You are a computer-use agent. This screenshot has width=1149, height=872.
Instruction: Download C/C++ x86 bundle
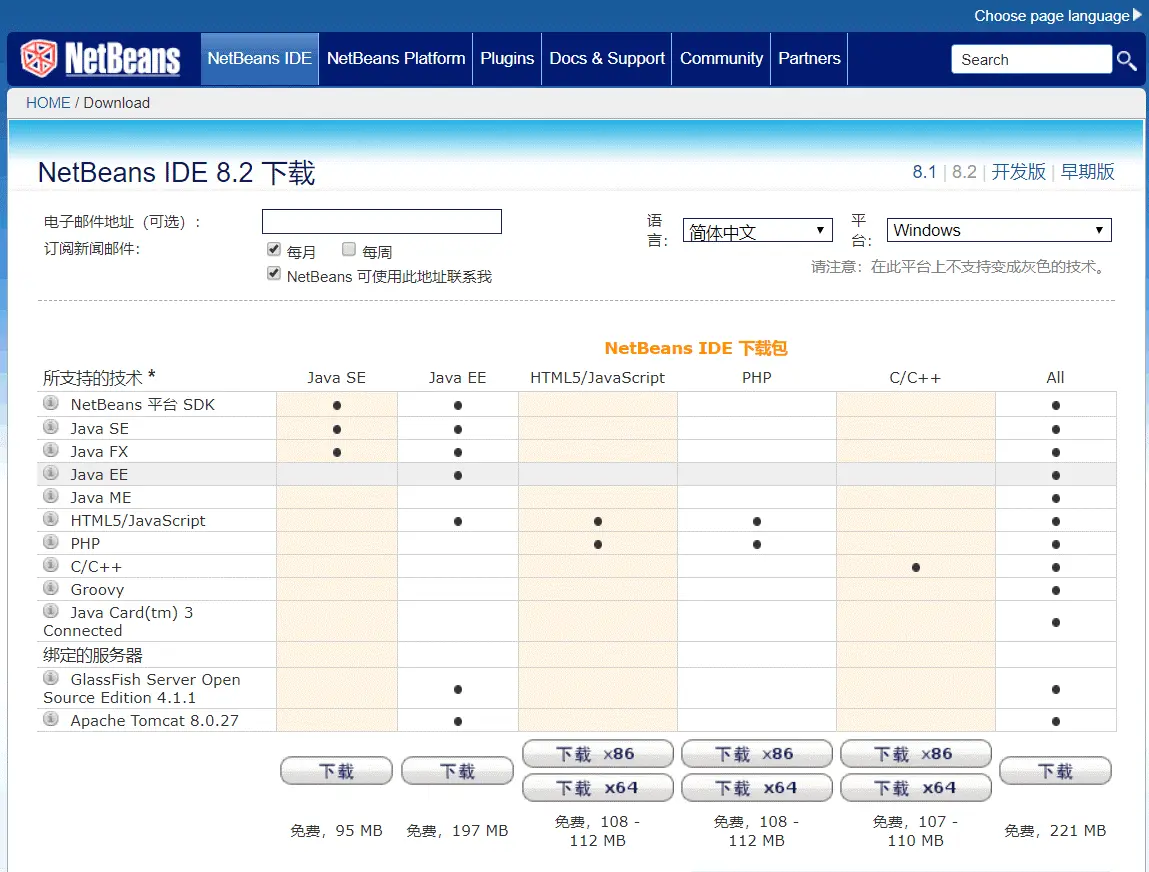916,754
